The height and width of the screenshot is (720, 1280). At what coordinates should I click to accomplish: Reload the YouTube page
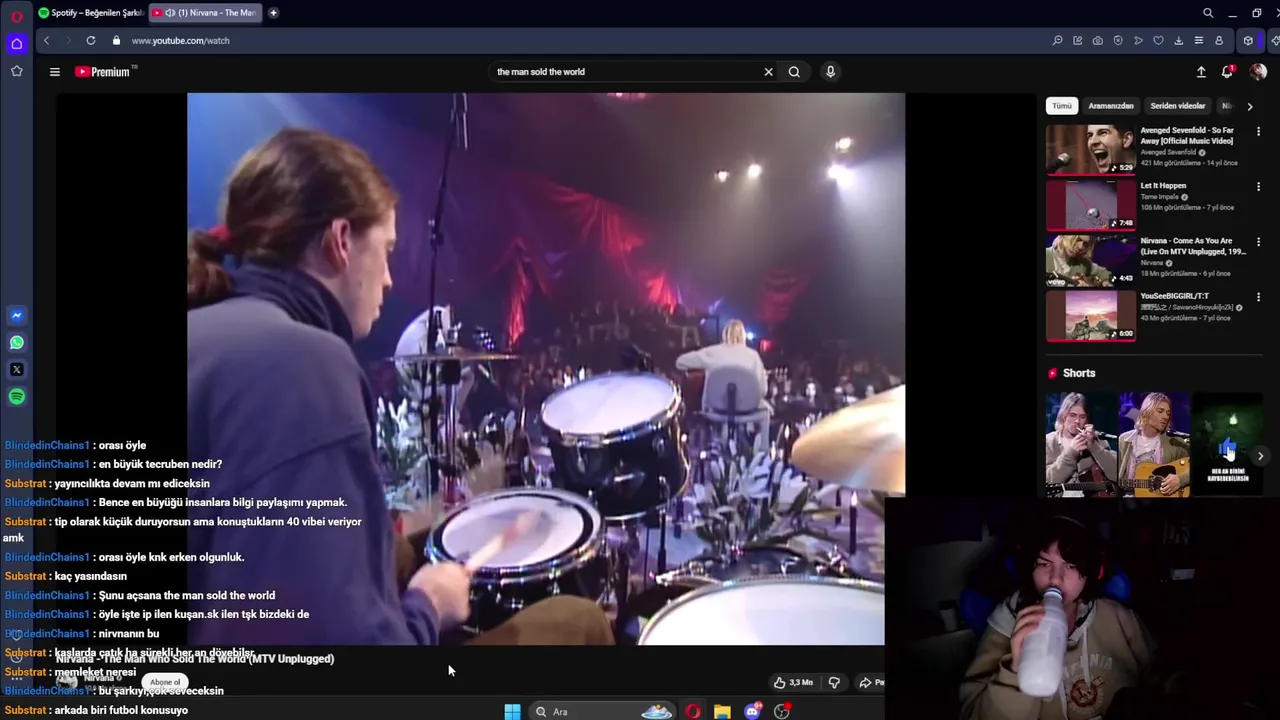91,40
